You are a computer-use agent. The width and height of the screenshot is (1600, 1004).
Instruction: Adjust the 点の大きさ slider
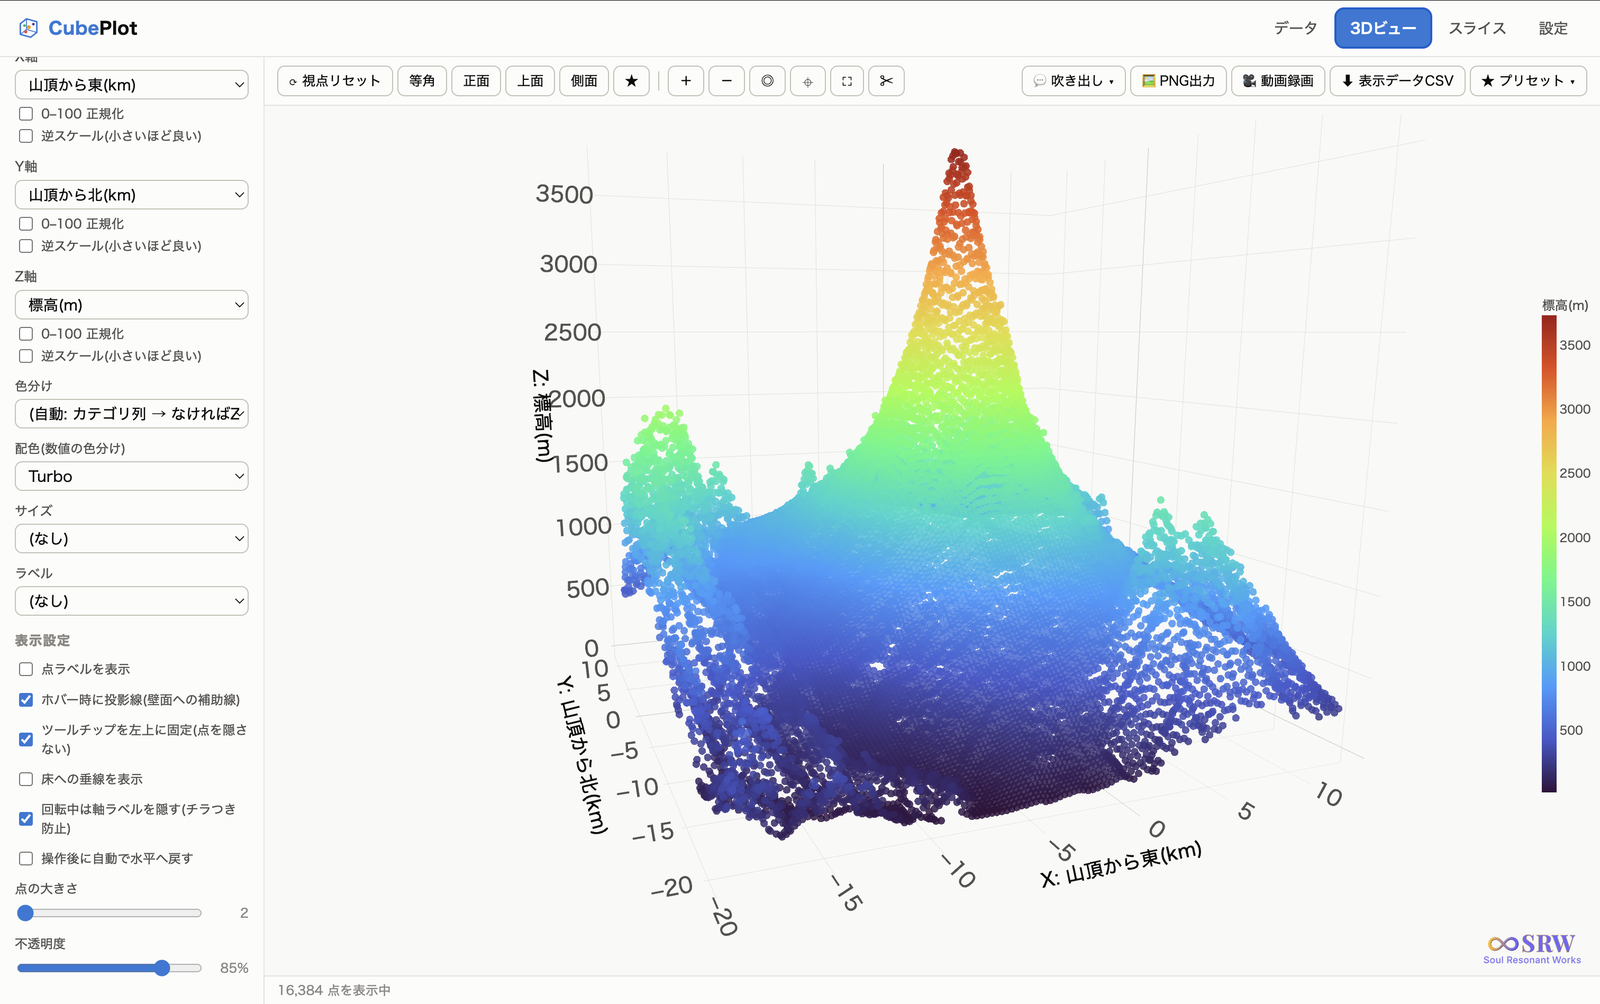point(109,913)
